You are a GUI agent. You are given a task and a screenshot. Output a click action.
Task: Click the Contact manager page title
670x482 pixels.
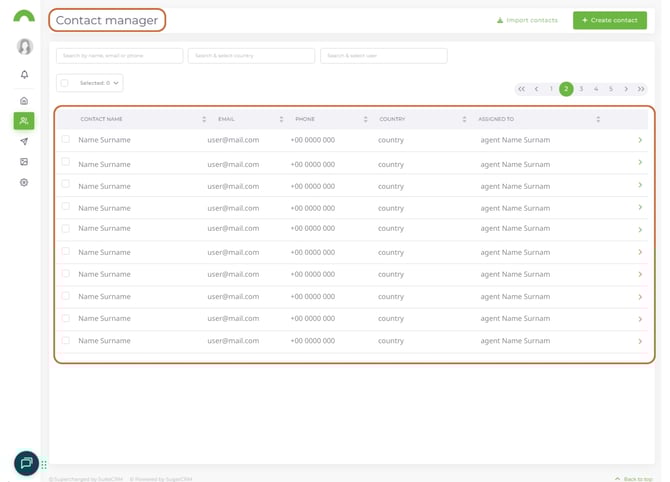pyautogui.click(x=107, y=20)
